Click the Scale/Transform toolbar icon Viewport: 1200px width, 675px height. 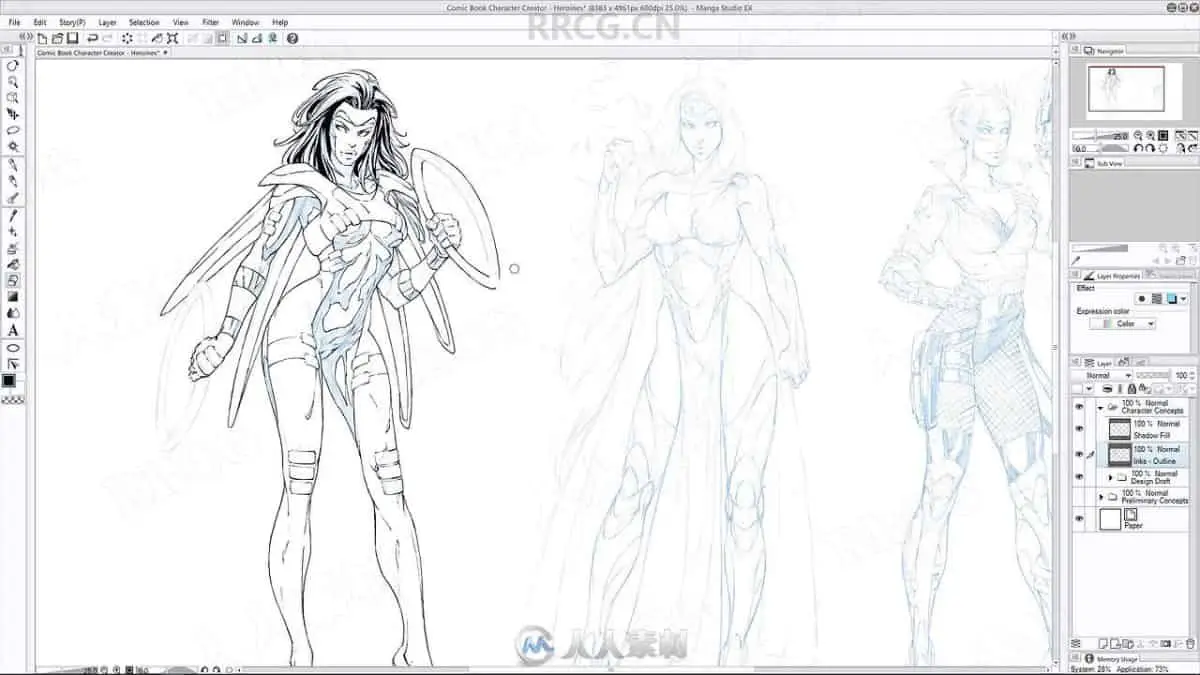tap(173, 38)
